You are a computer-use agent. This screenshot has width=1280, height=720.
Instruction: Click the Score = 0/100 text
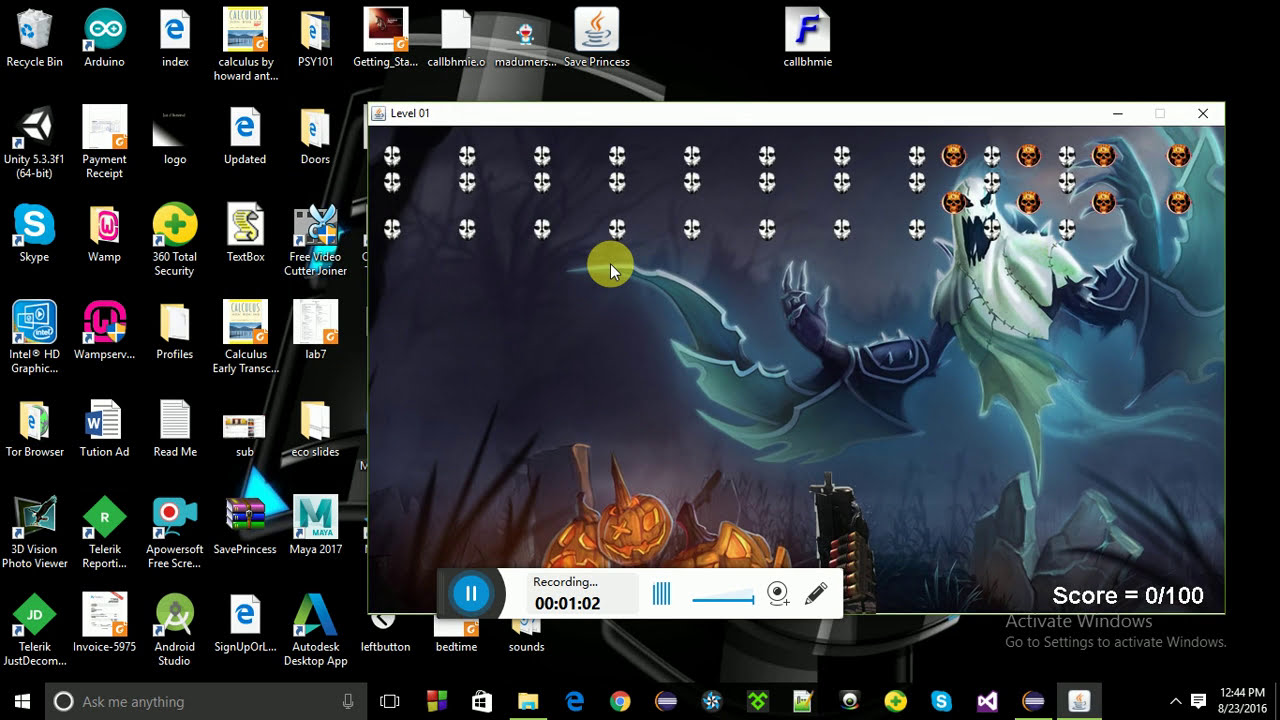[x=1128, y=596]
